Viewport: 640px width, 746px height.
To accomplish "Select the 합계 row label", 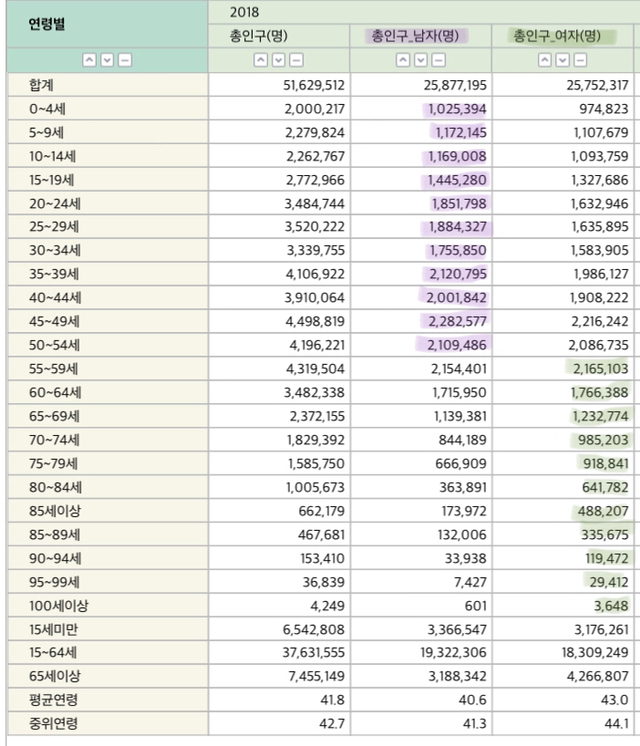I will [x=42, y=85].
